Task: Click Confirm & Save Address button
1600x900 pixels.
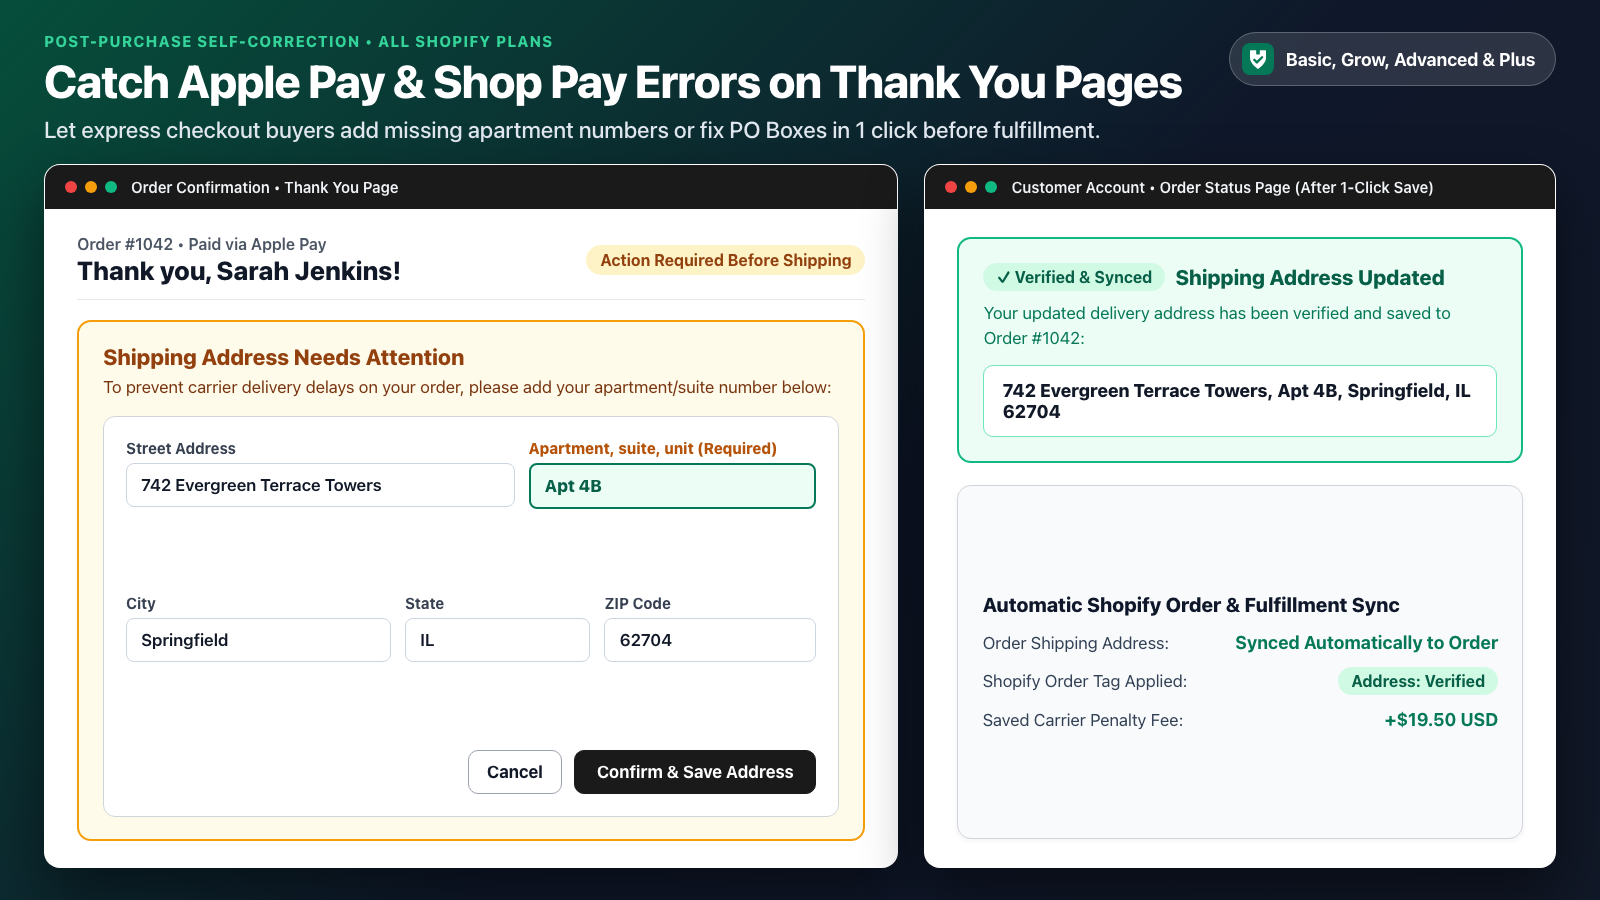Action: pyautogui.click(x=695, y=772)
